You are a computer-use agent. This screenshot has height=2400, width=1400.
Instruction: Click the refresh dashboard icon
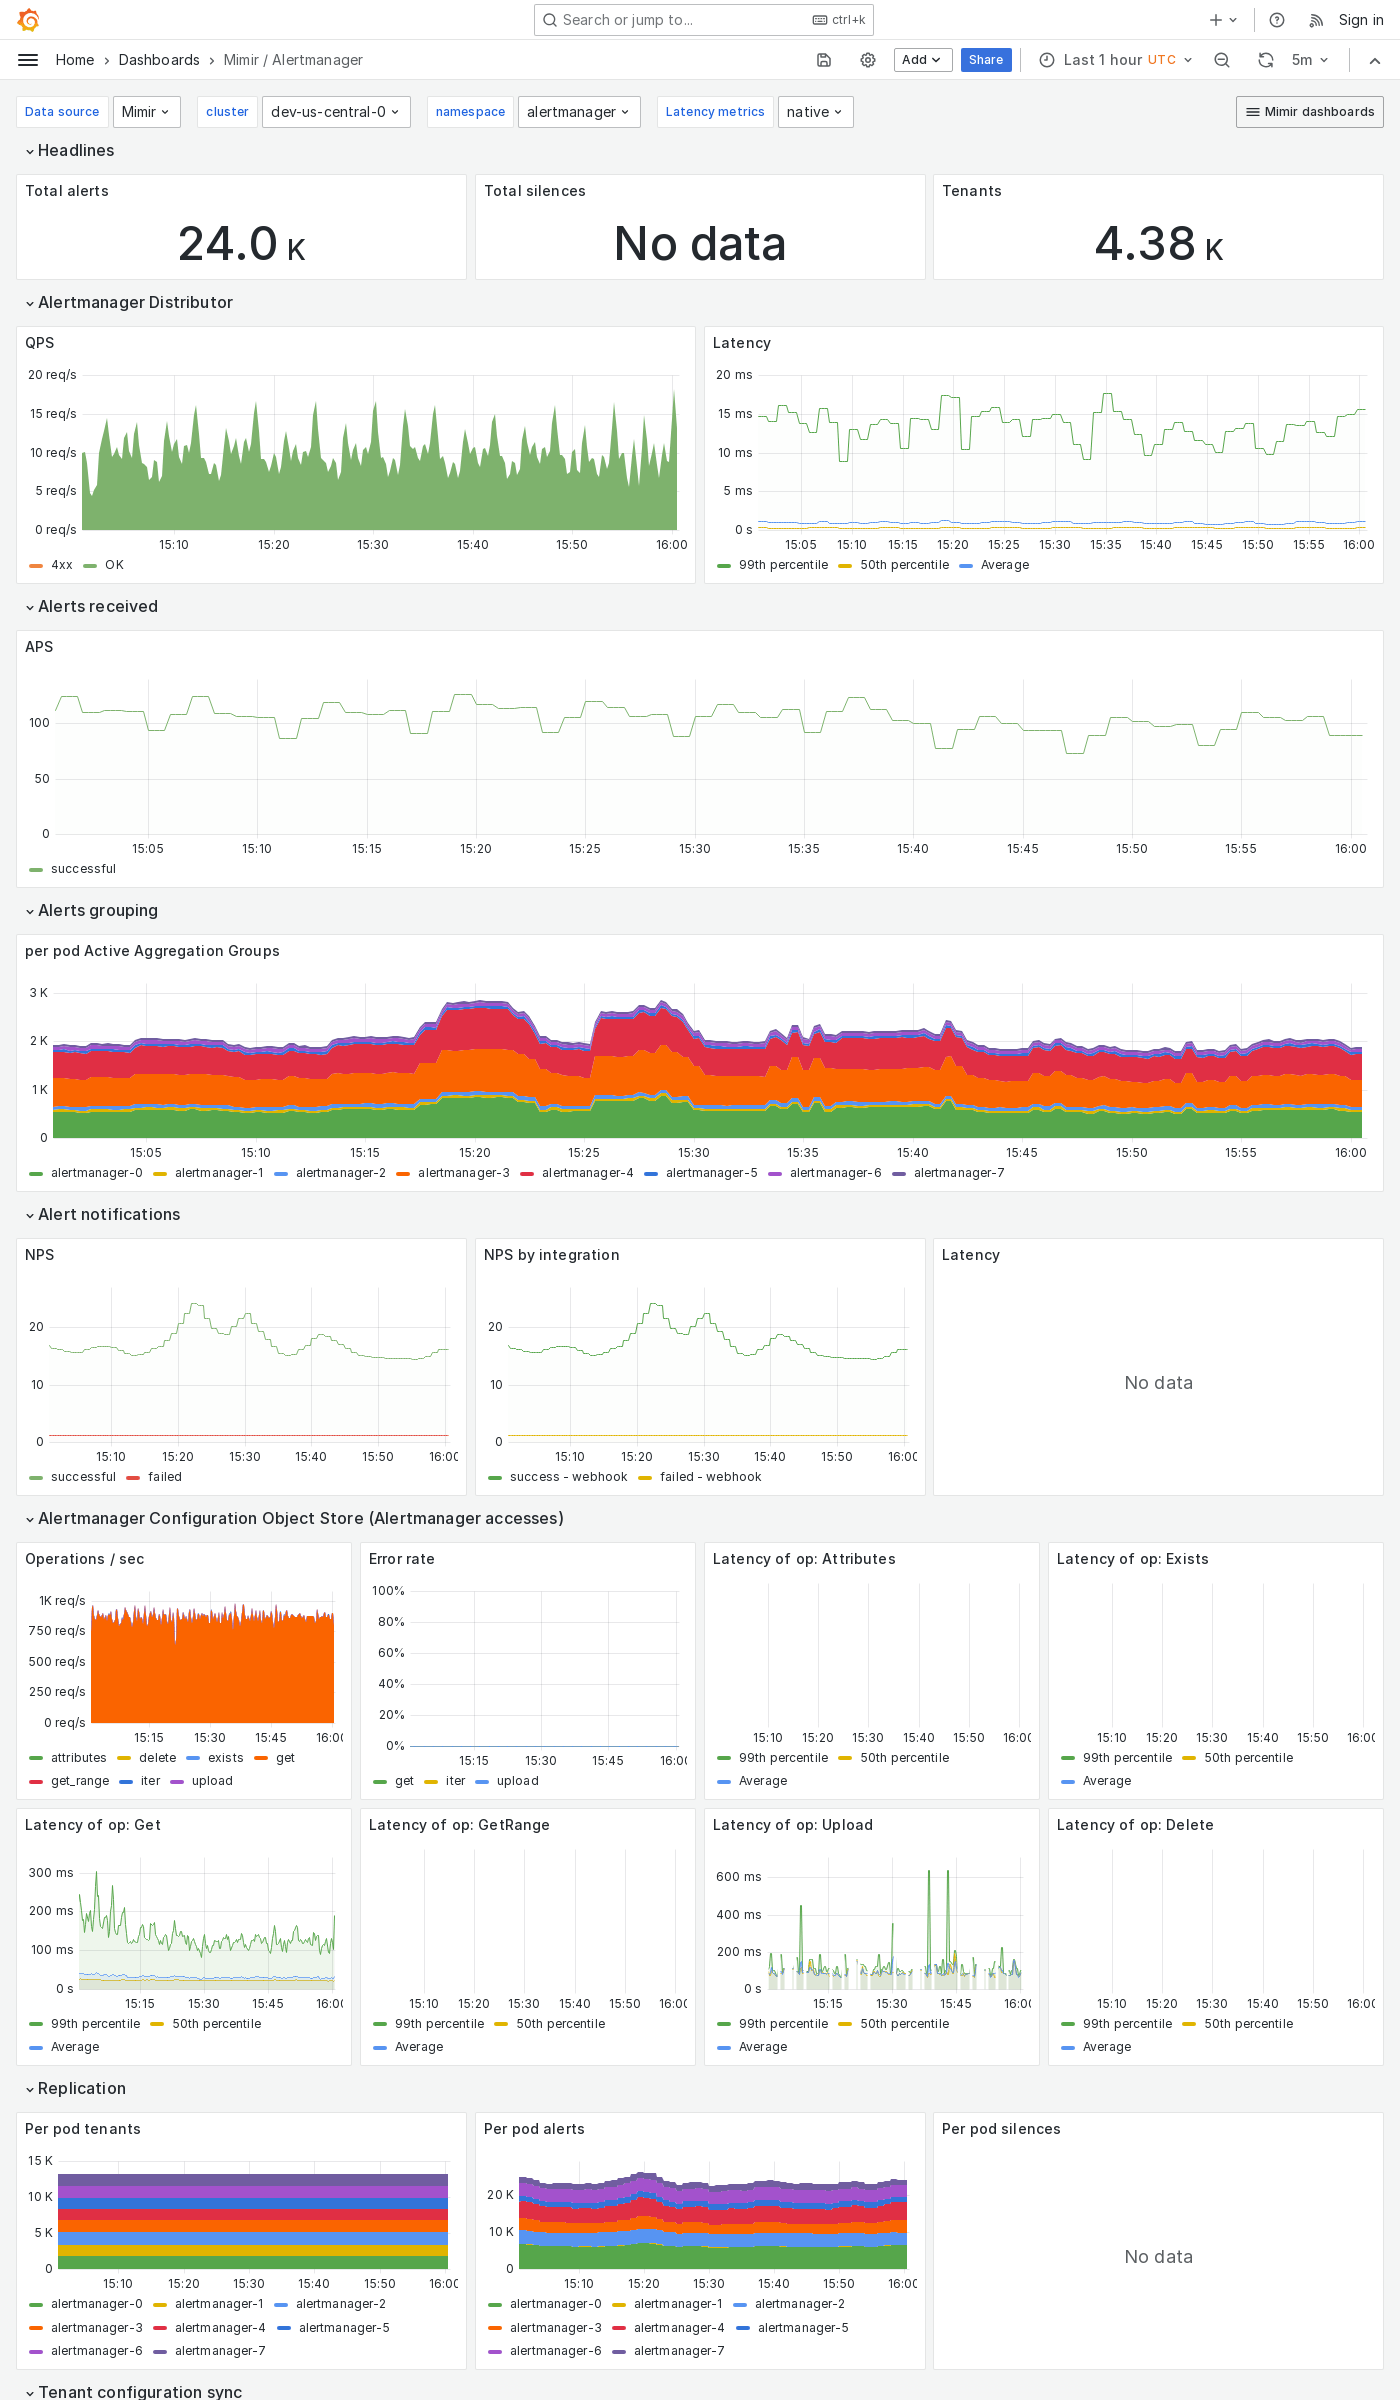1266,60
